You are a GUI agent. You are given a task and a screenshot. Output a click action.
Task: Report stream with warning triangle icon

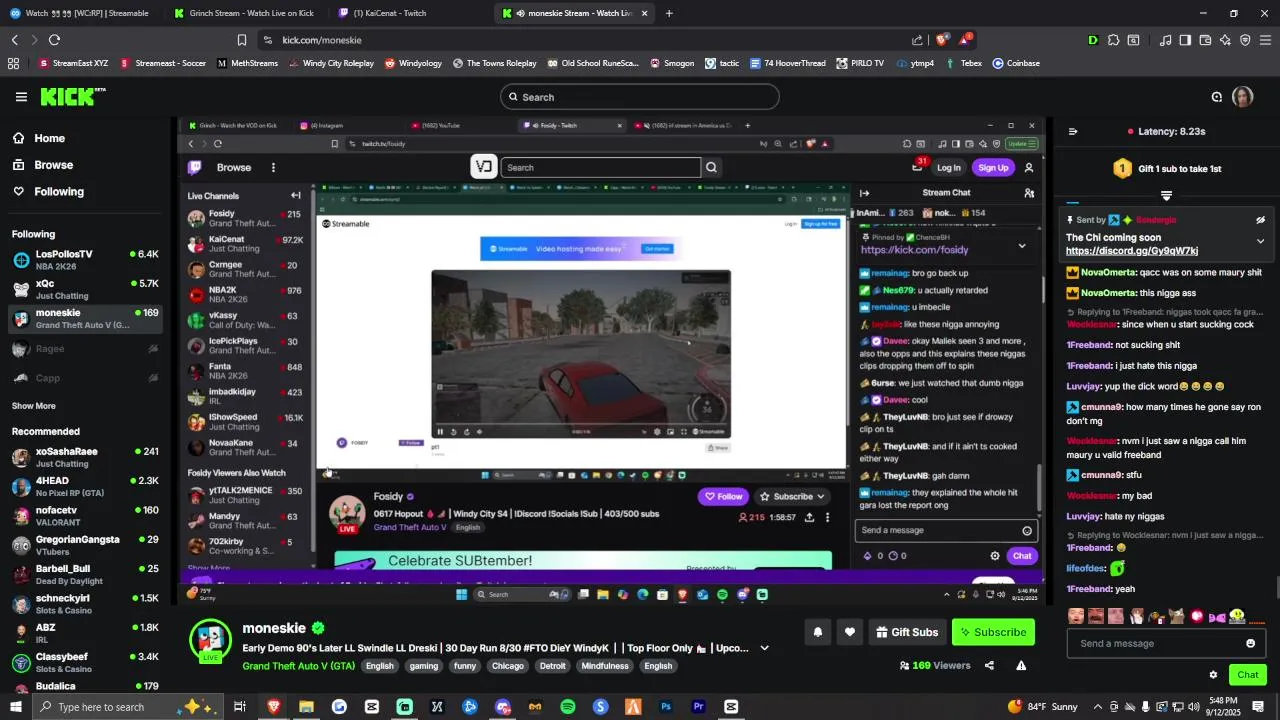(x=1021, y=665)
